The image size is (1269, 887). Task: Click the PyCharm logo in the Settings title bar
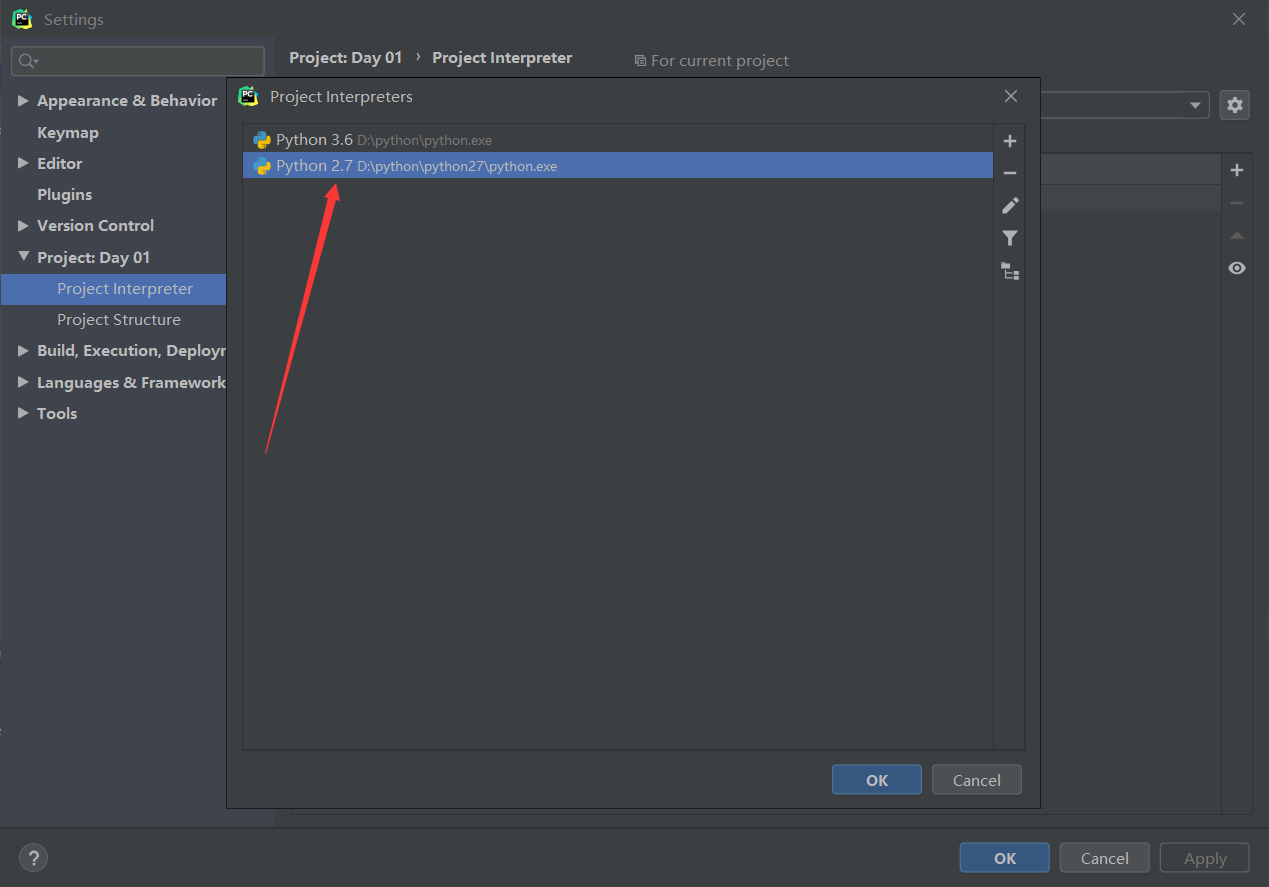[x=22, y=19]
